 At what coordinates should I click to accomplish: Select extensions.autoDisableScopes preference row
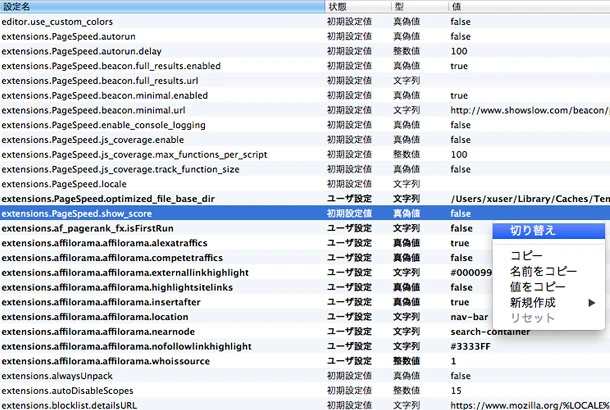tap(305, 391)
